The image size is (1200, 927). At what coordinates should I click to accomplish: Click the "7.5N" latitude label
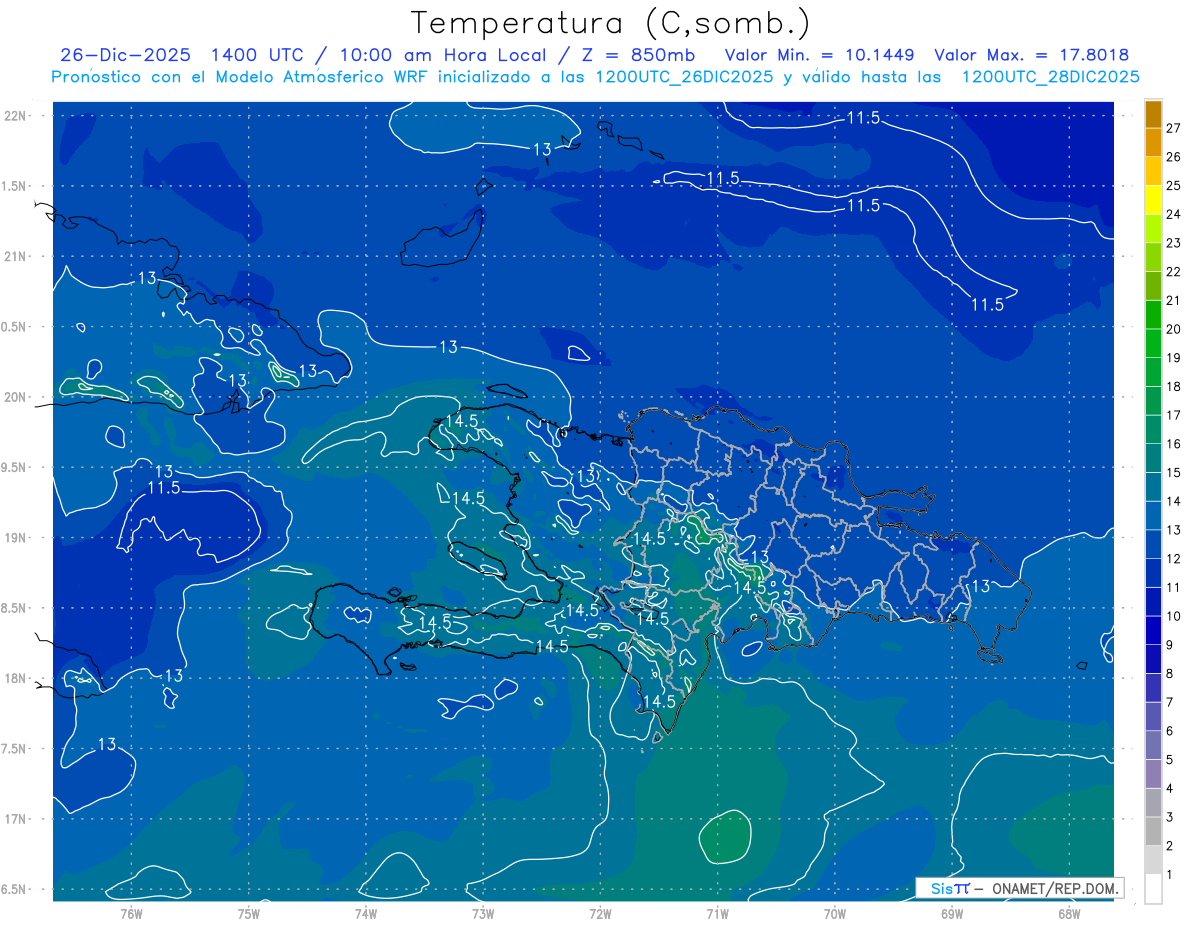point(15,748)
